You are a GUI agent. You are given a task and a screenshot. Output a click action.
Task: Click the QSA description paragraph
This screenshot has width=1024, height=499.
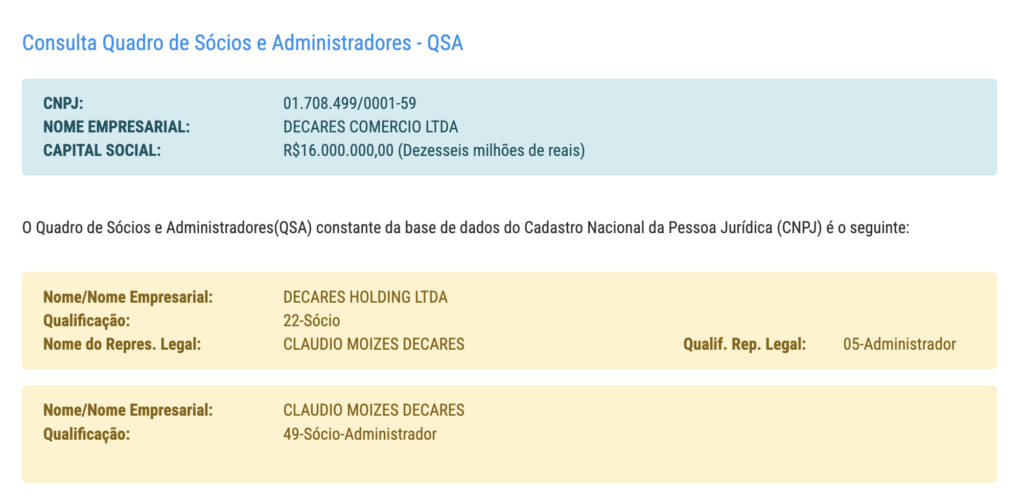point(466,228)
